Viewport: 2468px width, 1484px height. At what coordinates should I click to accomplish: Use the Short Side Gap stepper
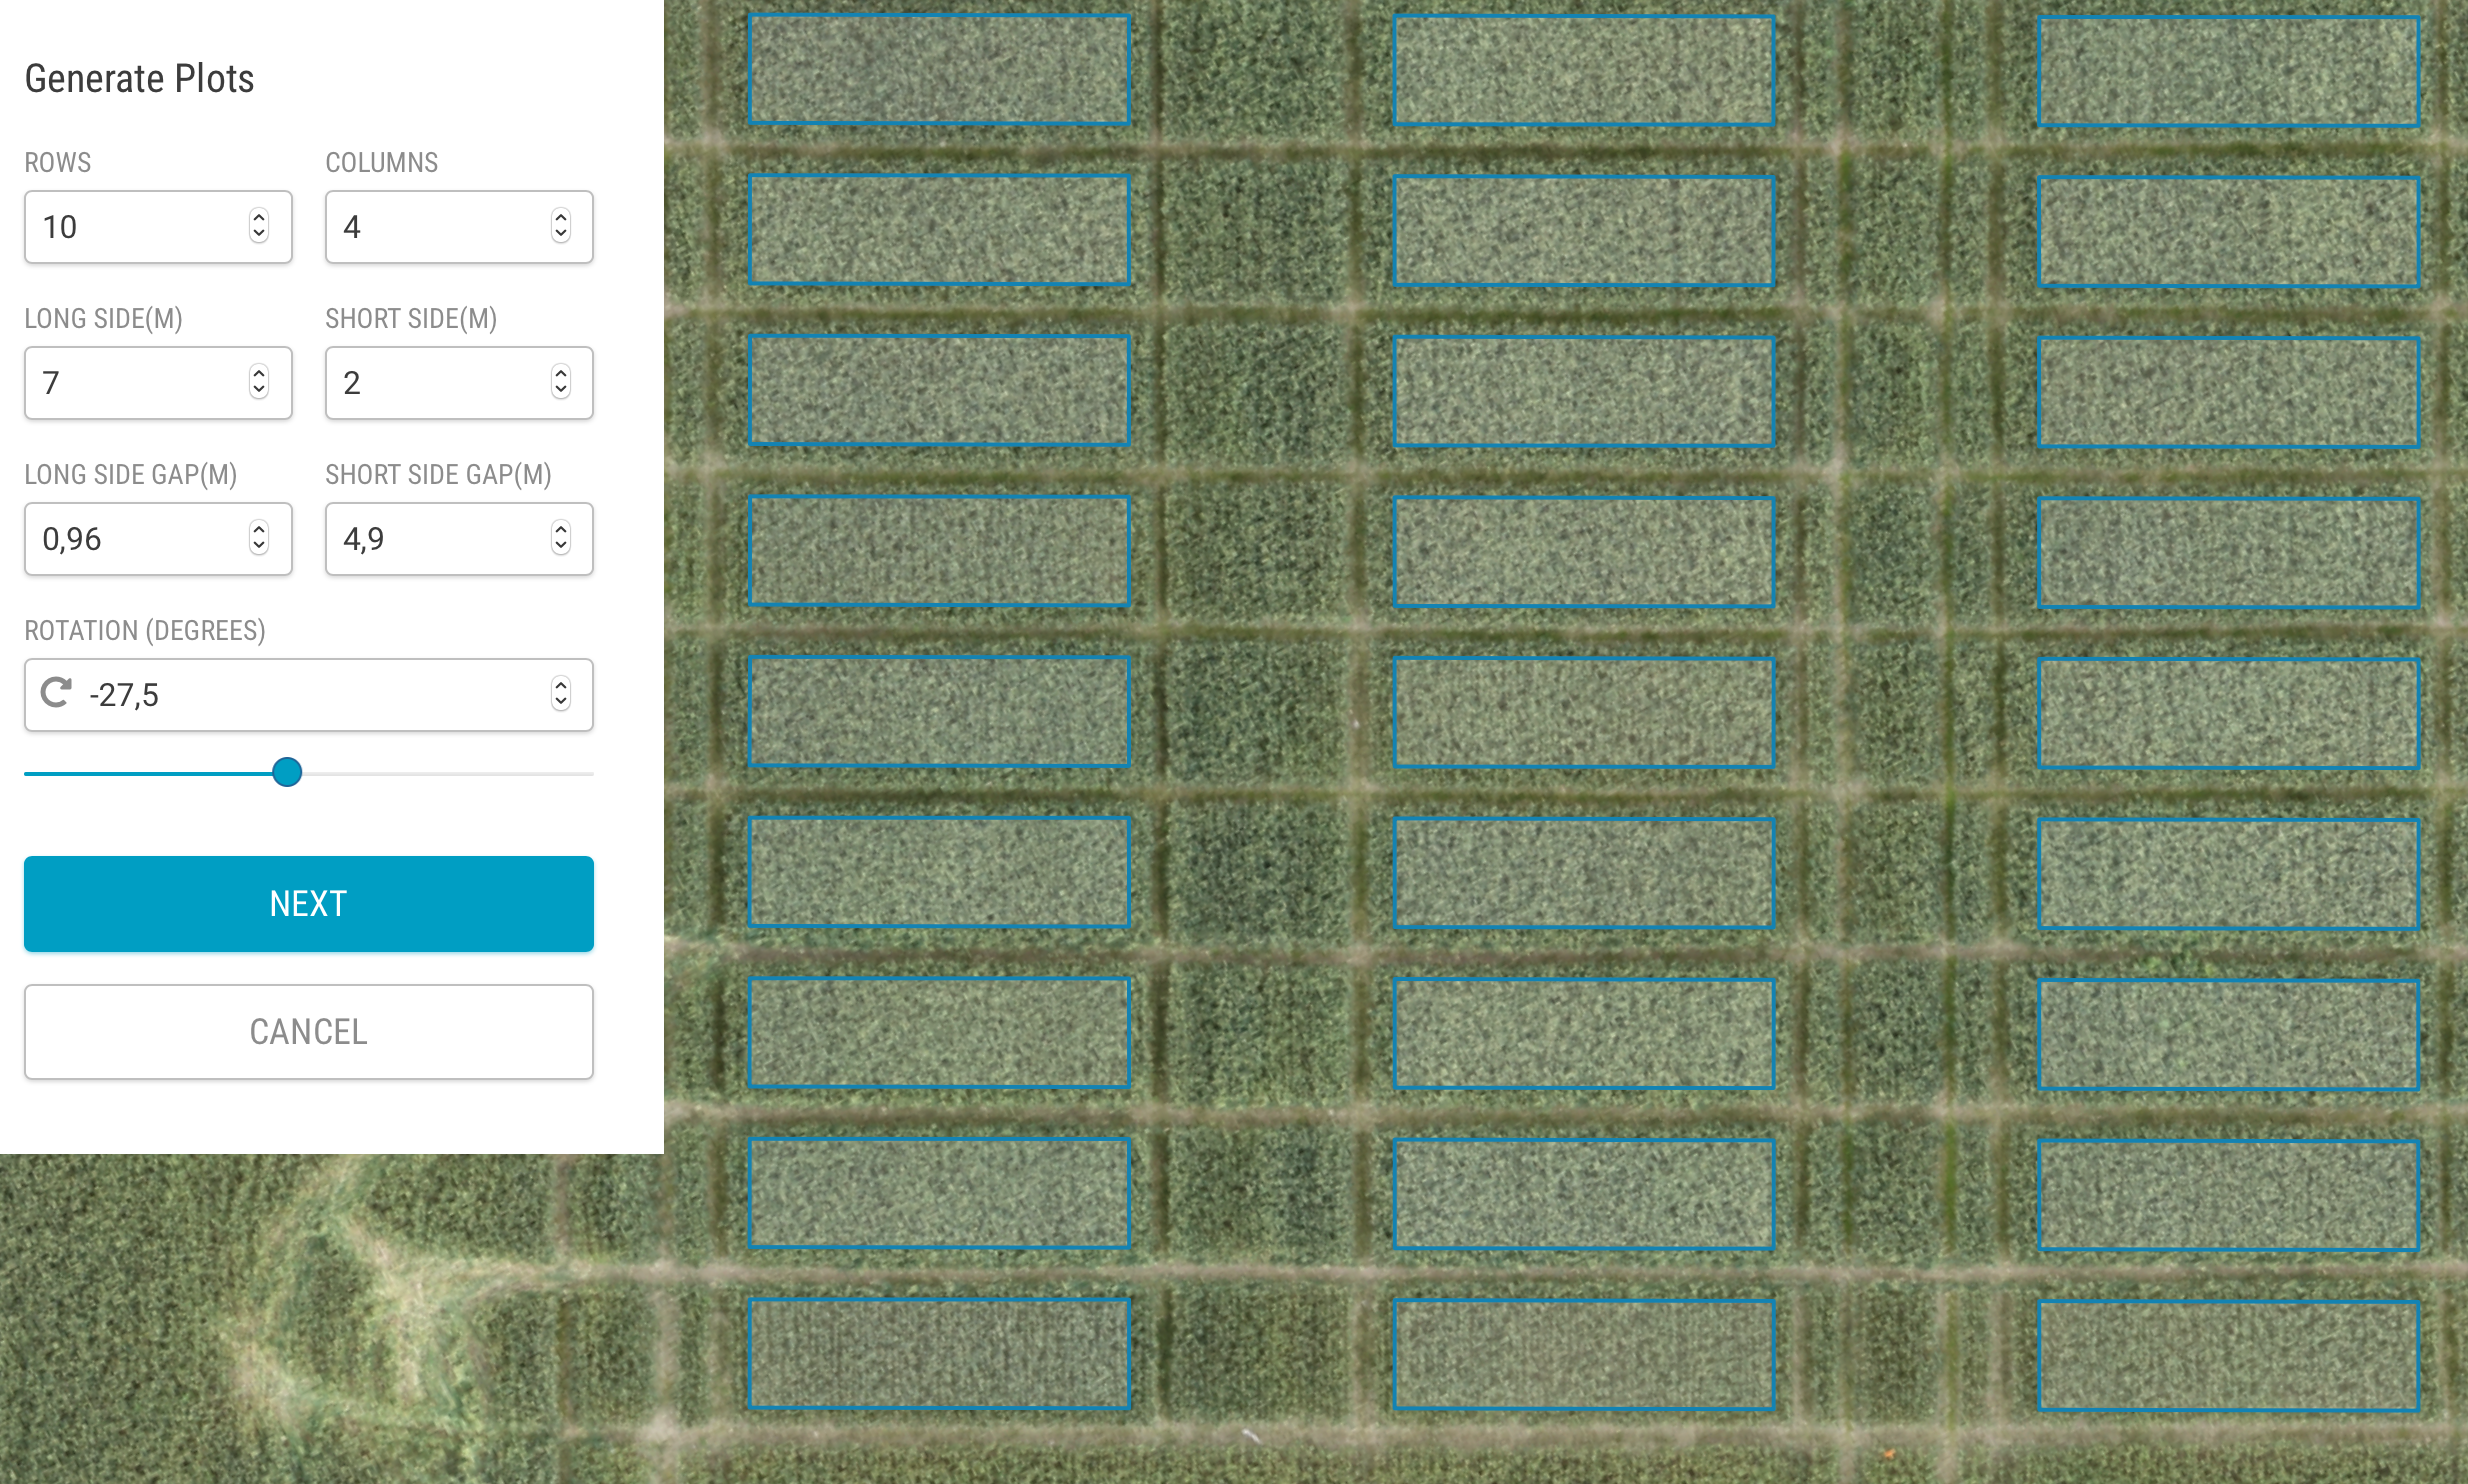(x=561, y=538)
